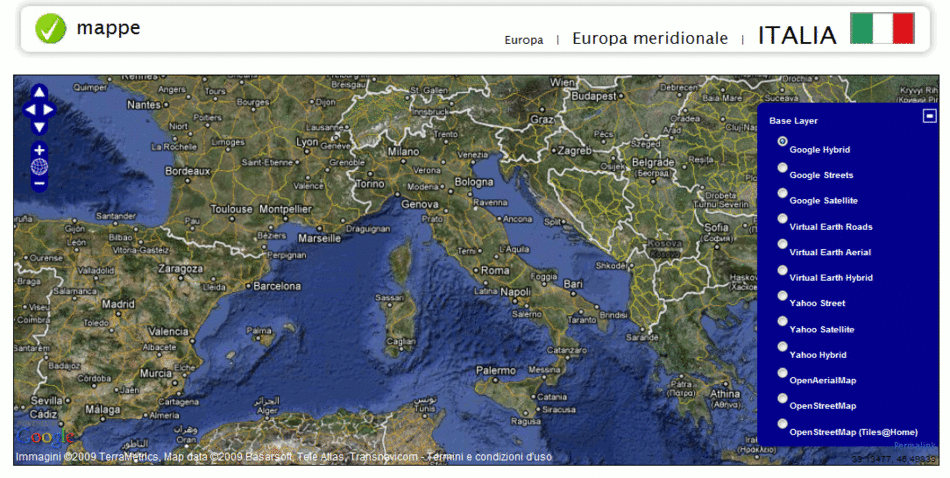The image size is (950, 478).
Task: Pan the map west with left arrow
Action: (x=30, y=110)
